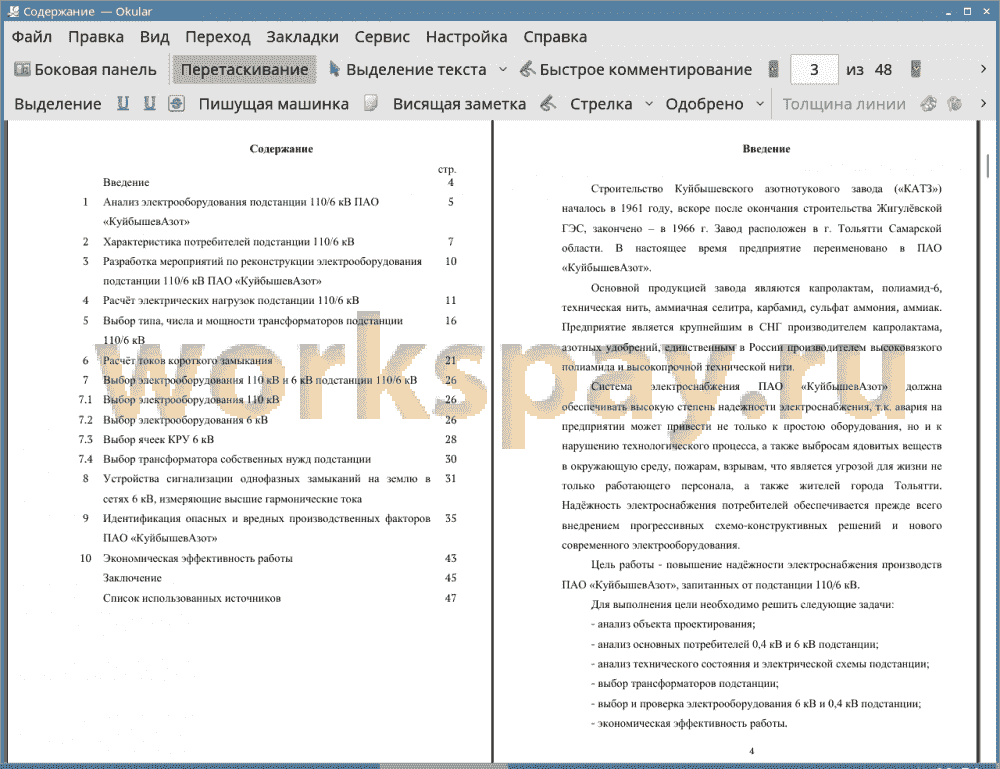Image resolution: width=1000 pixels, height=769 pixels.
Task: Click contents entry Характеристика потребителей подстанции 110/6 кВ
Action: [229, 242]
